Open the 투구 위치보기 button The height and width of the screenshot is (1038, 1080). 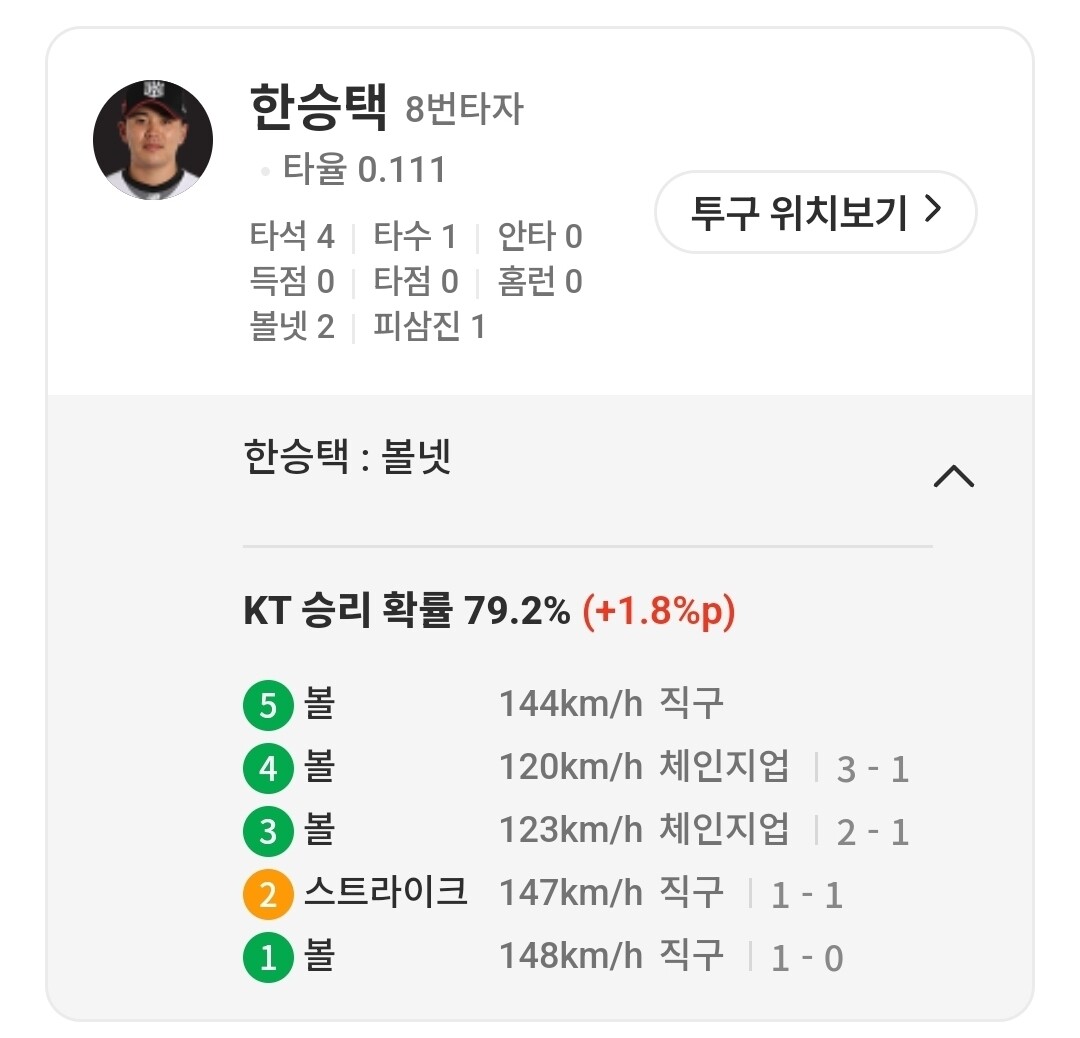click(x=815, y=212)
